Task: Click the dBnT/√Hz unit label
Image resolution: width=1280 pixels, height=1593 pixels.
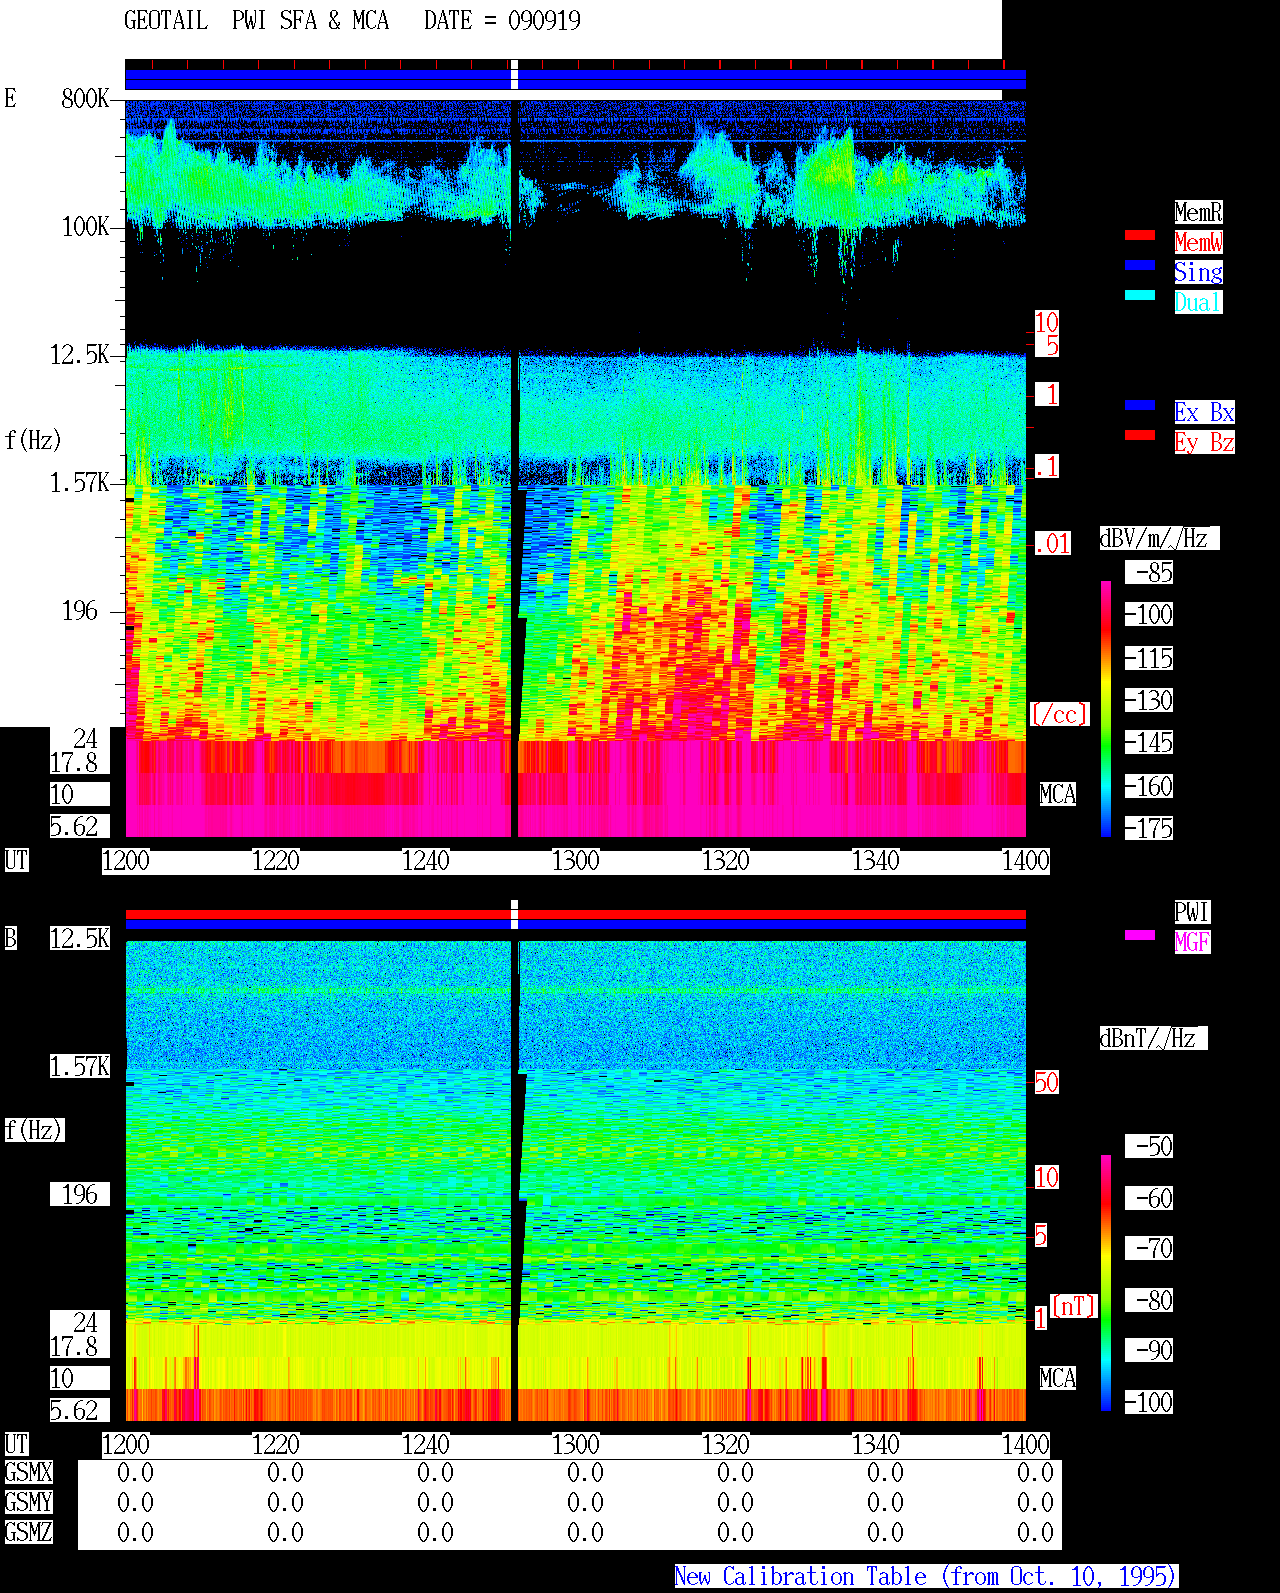Action: click(1153, 1038)
